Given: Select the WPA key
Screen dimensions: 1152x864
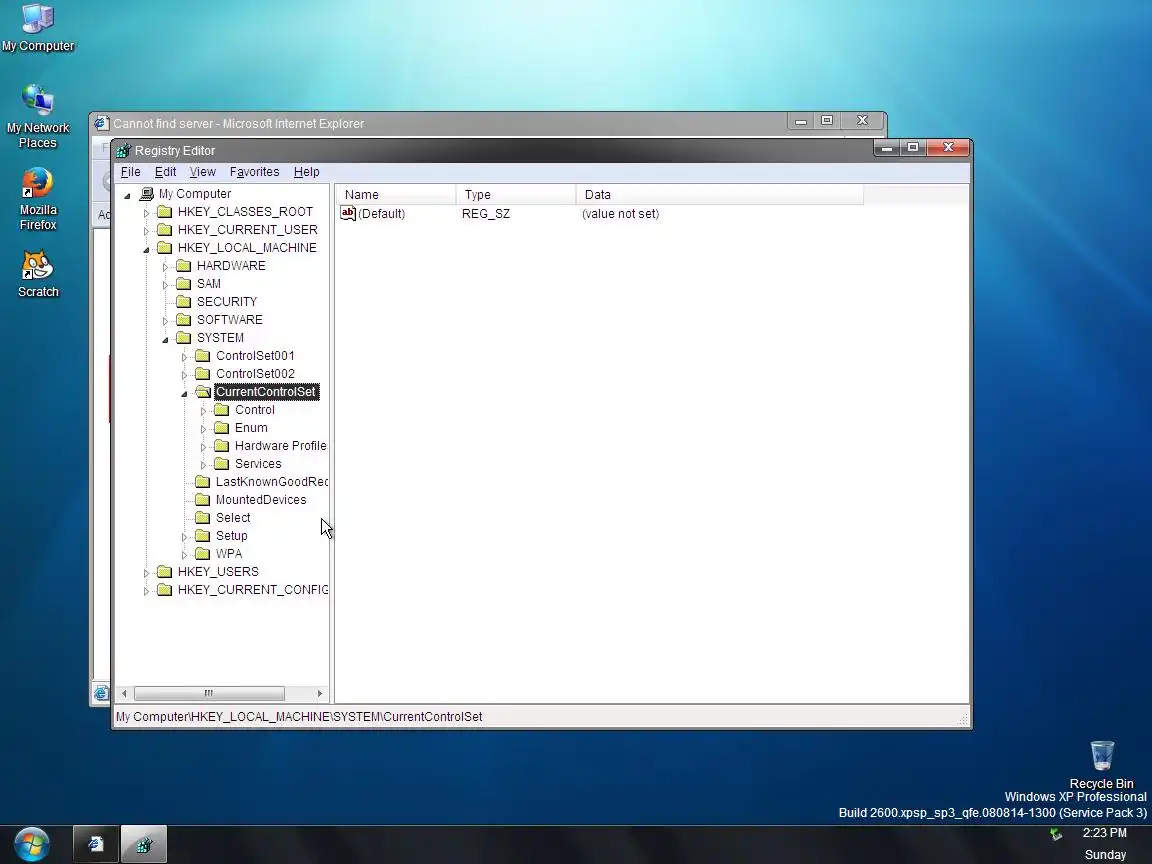Looking at the screenshot, I should [228, 554].
